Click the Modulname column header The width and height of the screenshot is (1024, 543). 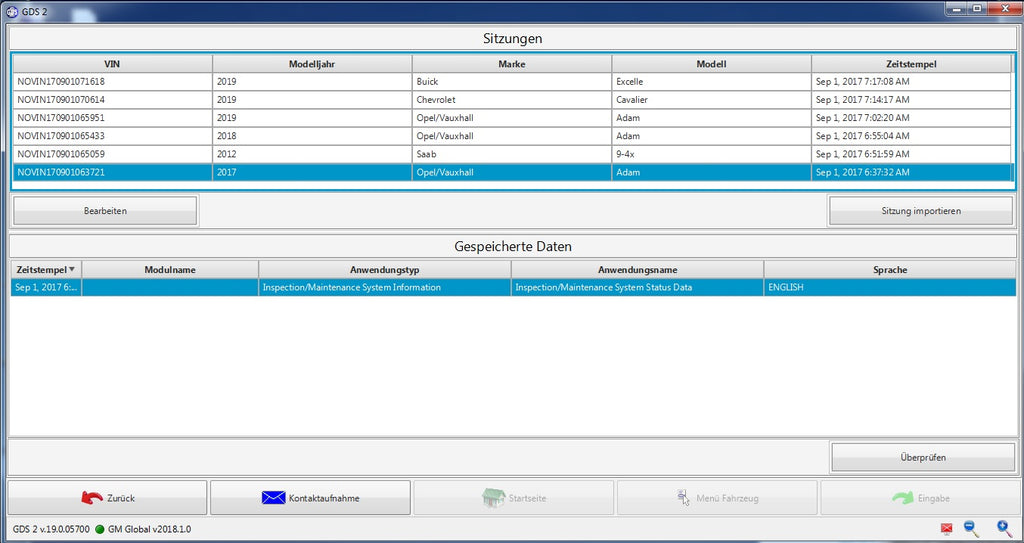170,269
